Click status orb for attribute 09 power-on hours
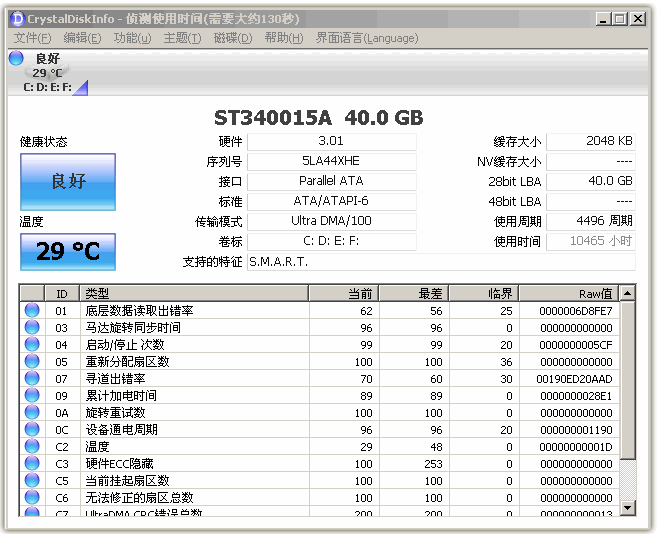The image size is (657, 539). click(32, 396)
